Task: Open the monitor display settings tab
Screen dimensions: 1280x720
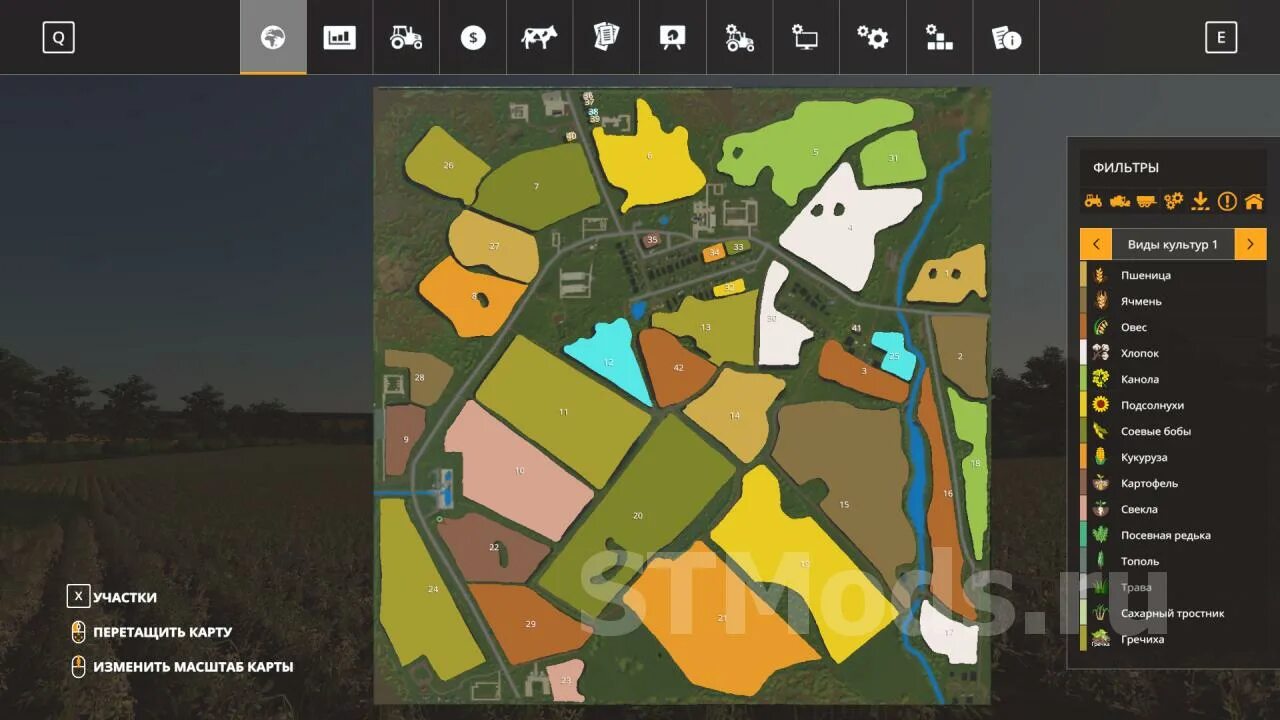Action: [x=805, y=38]
